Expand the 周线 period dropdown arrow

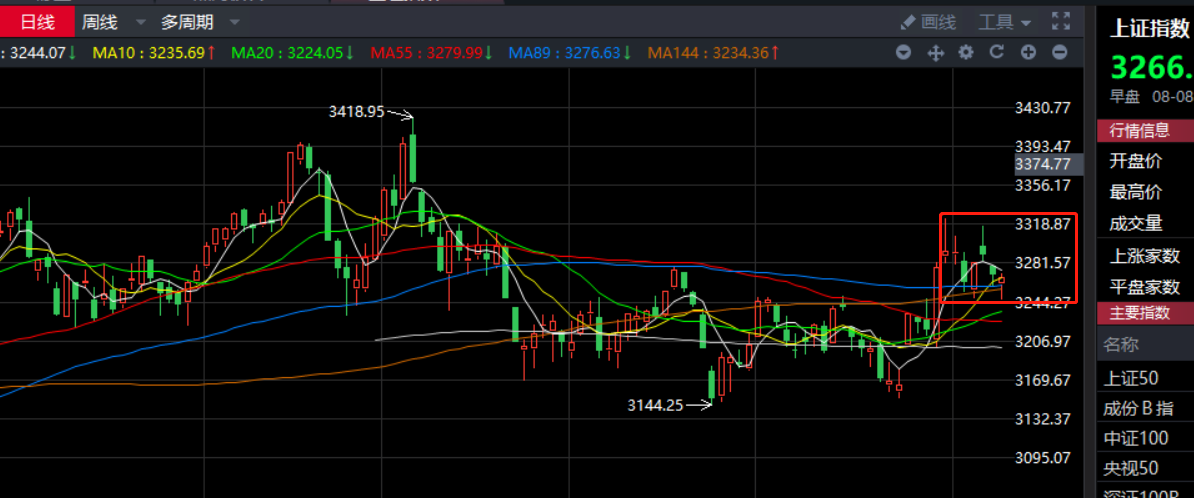tap(139, 22)
